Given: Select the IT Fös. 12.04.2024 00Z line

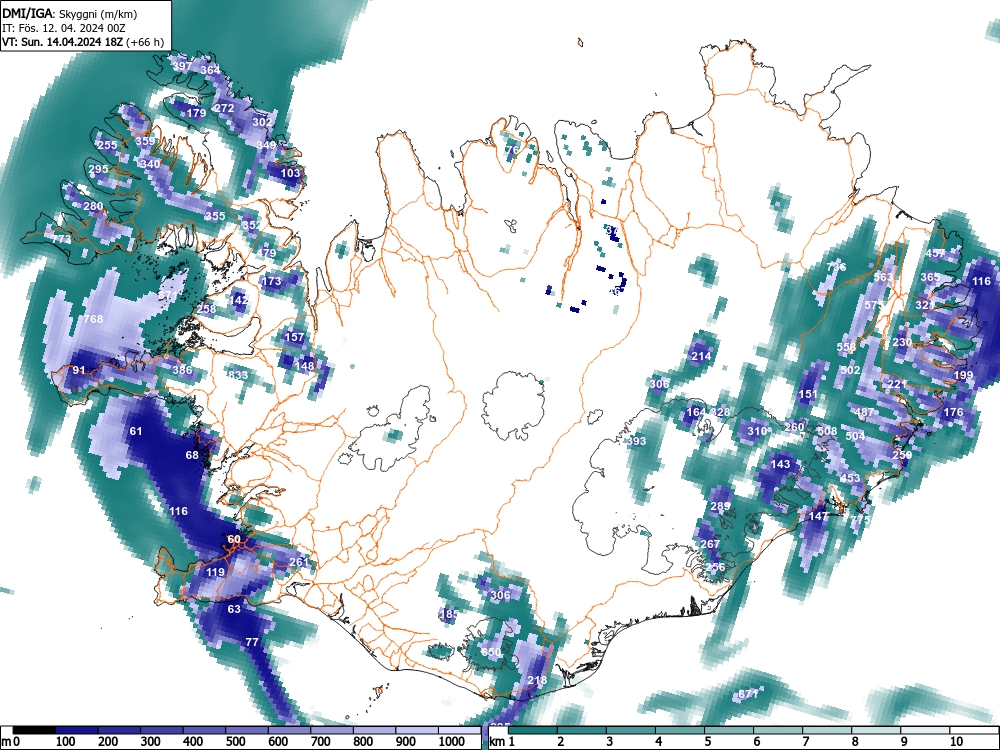Looking at the screenshot, I should [x=67, y=28].
